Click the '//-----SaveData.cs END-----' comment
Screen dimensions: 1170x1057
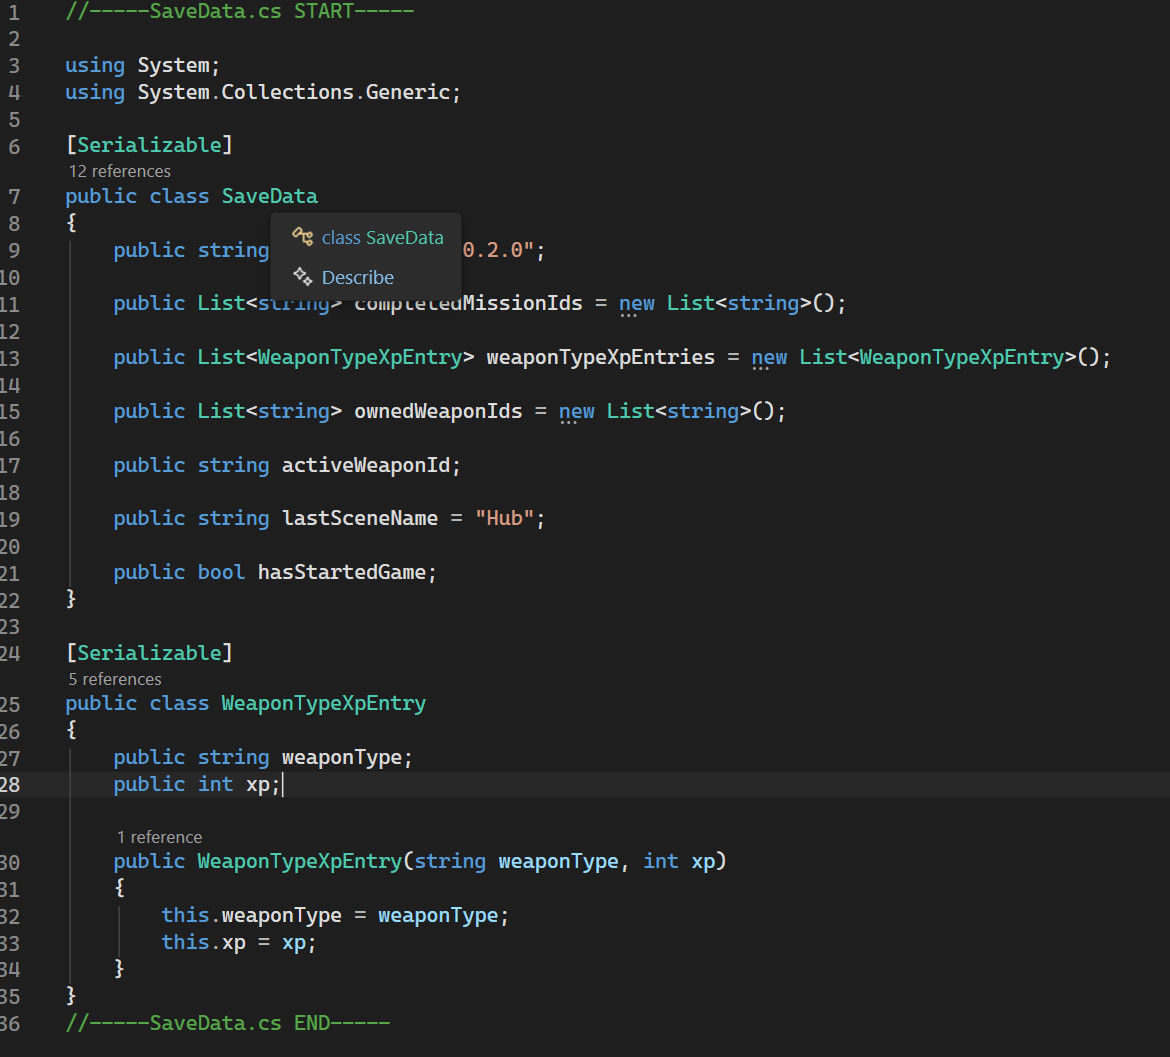coord(228,1023)
